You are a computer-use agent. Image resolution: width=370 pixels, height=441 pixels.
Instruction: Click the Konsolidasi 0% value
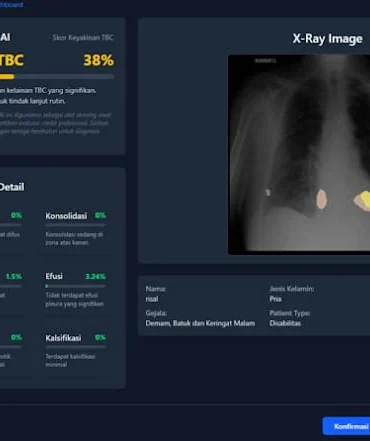pyautogui.click(x=100, y=215)
